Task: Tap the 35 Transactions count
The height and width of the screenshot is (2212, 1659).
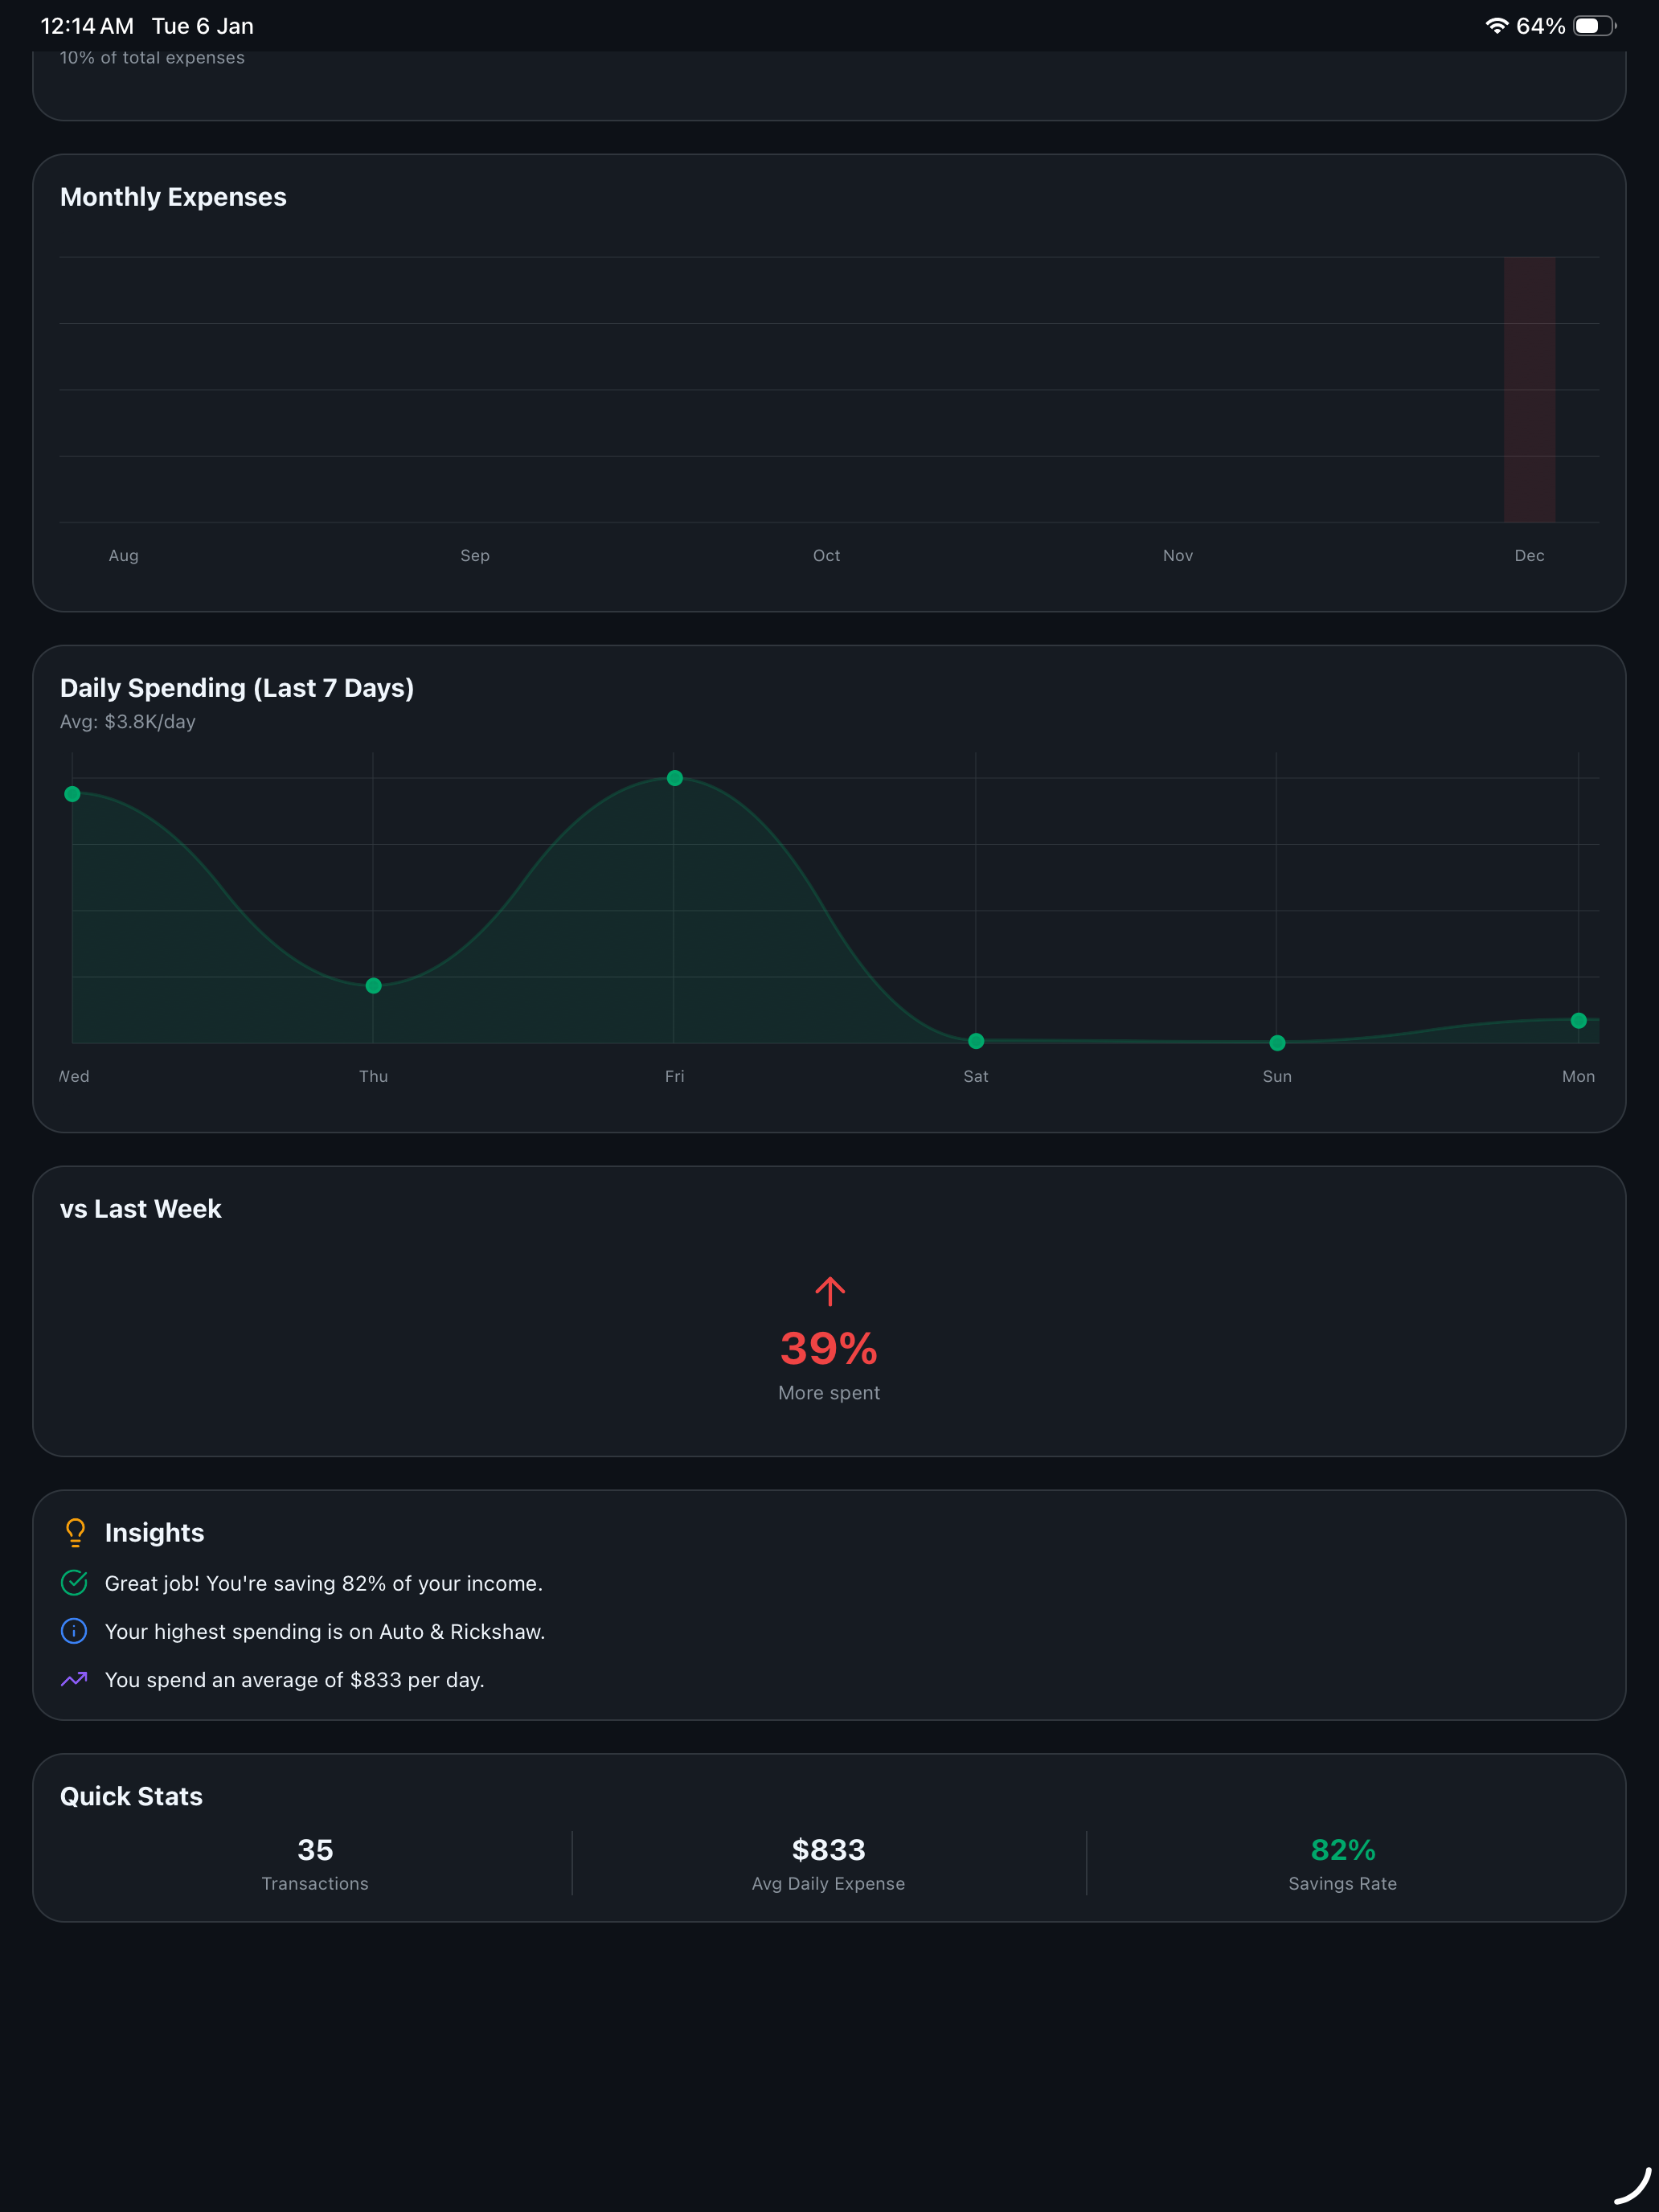Action: [x=315, y=1850]
